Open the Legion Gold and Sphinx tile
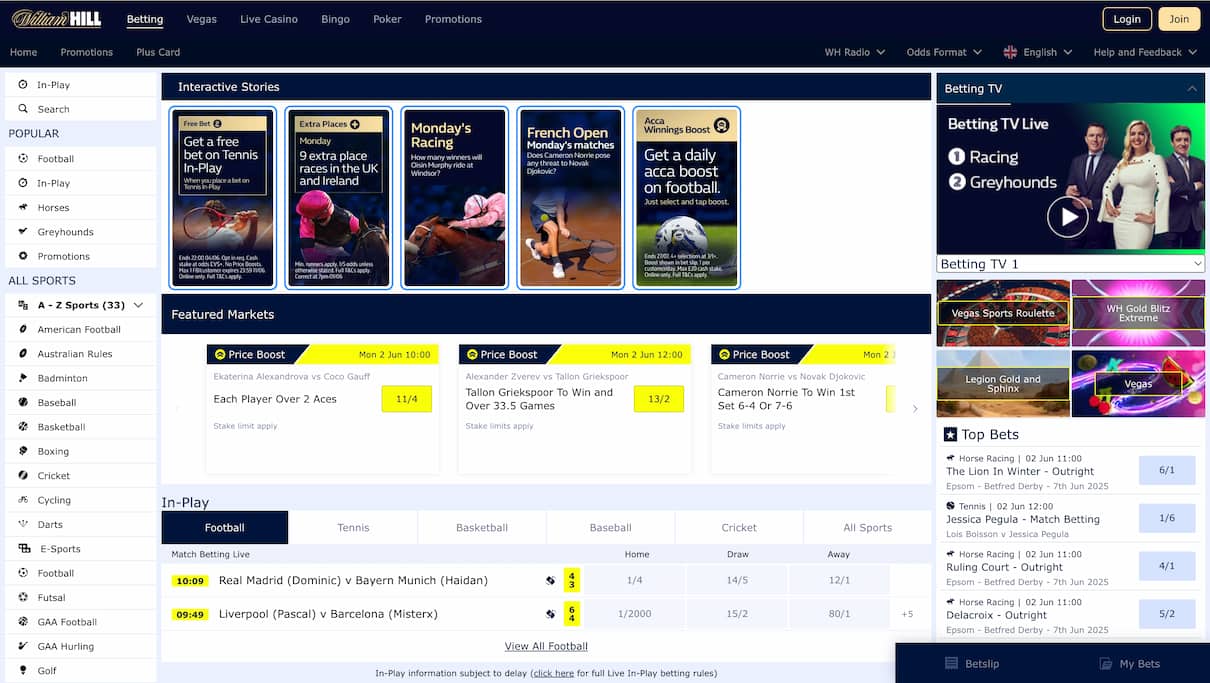 pyautogui.click(x=1003, y=384)
